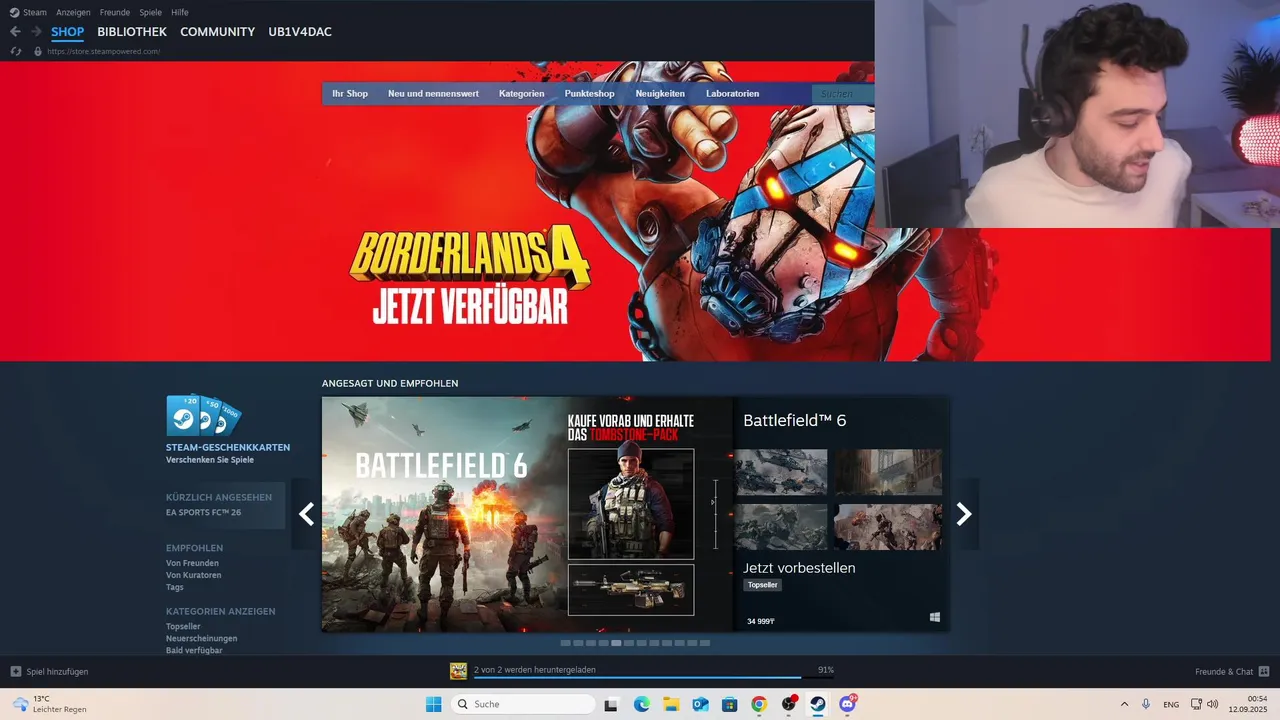
Task: Open Outlook from the taskbar
Action: tap(700, 705)
